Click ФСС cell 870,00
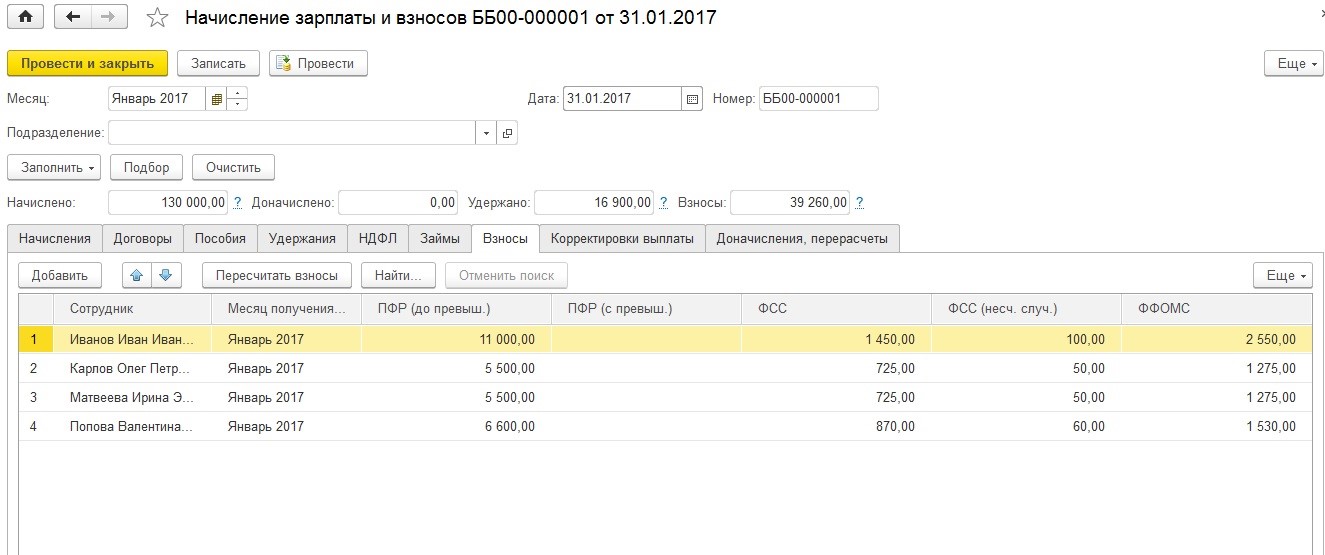The width and height of the screenshot is (1325, 555). point(836,426)
